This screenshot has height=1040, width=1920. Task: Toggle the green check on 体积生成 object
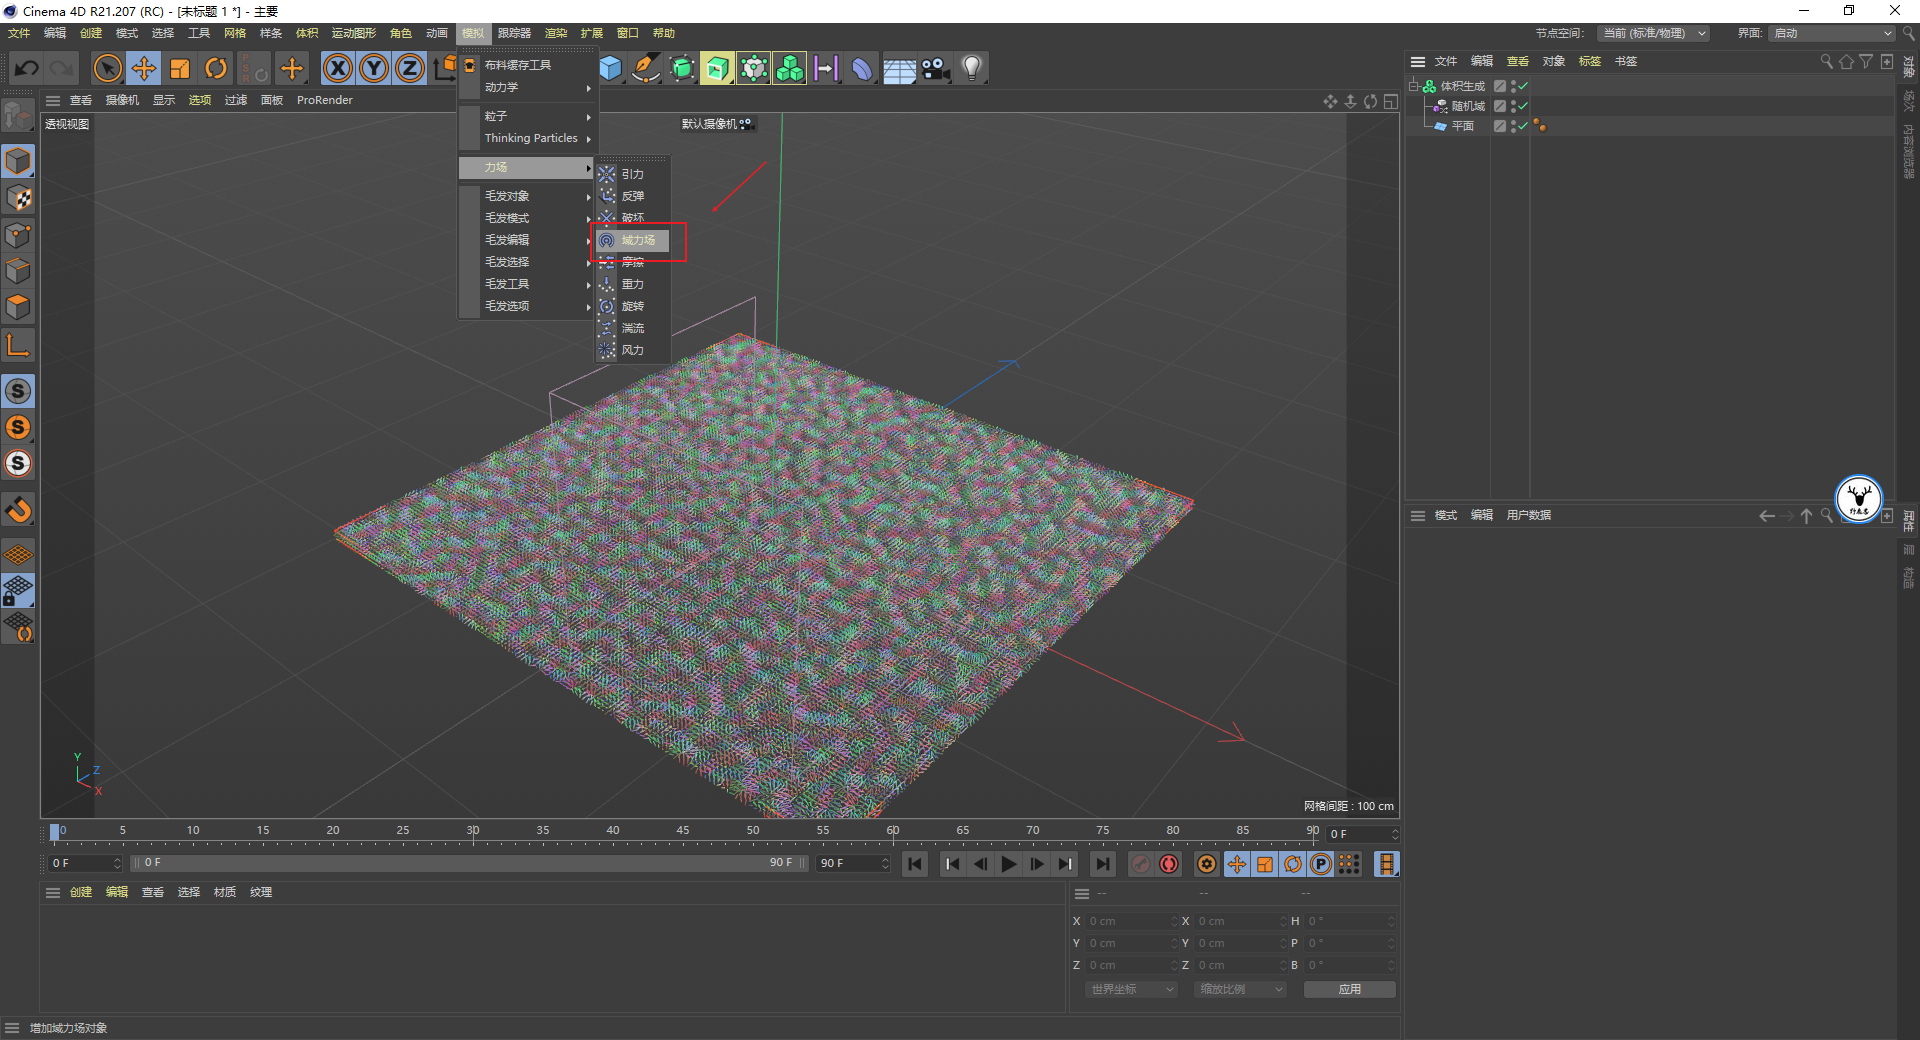pyautogui.click(x=1523, y=87)
